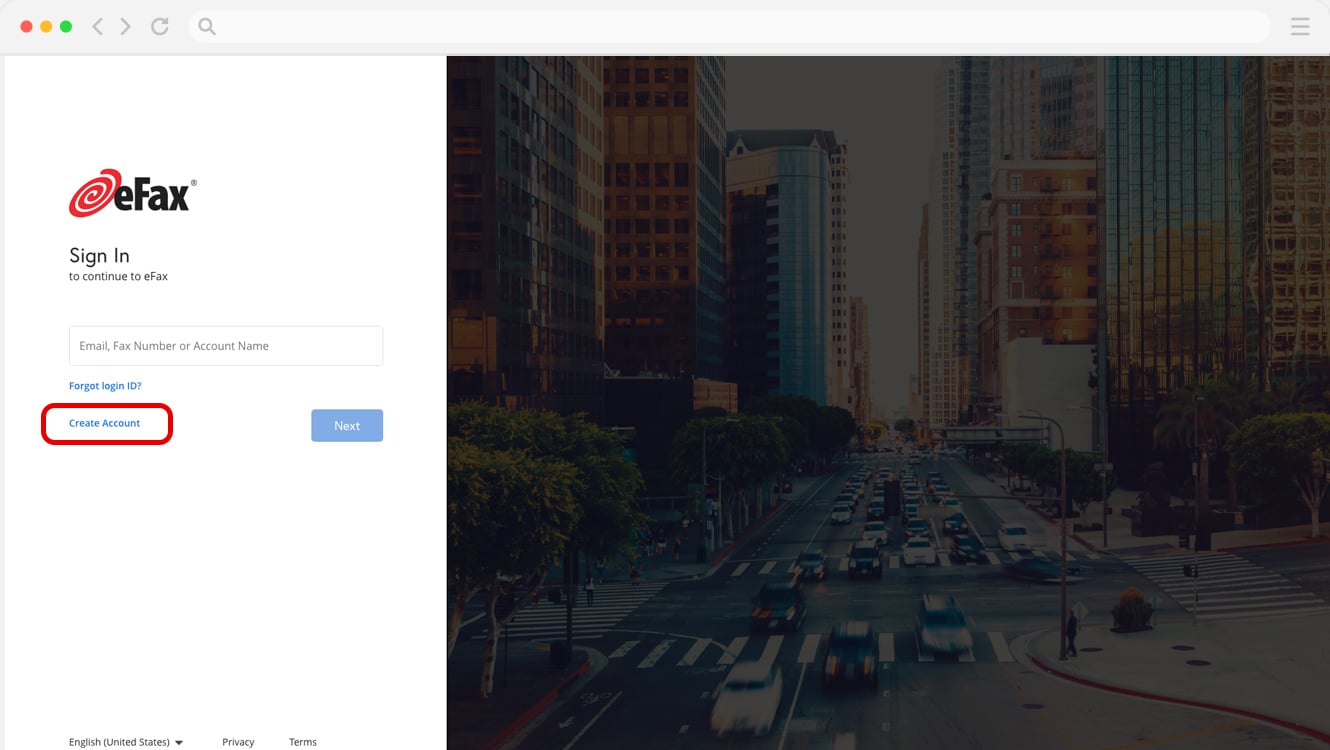Click the Next button
Viewport: 1330px width, 750px height.
click(347, 425)
